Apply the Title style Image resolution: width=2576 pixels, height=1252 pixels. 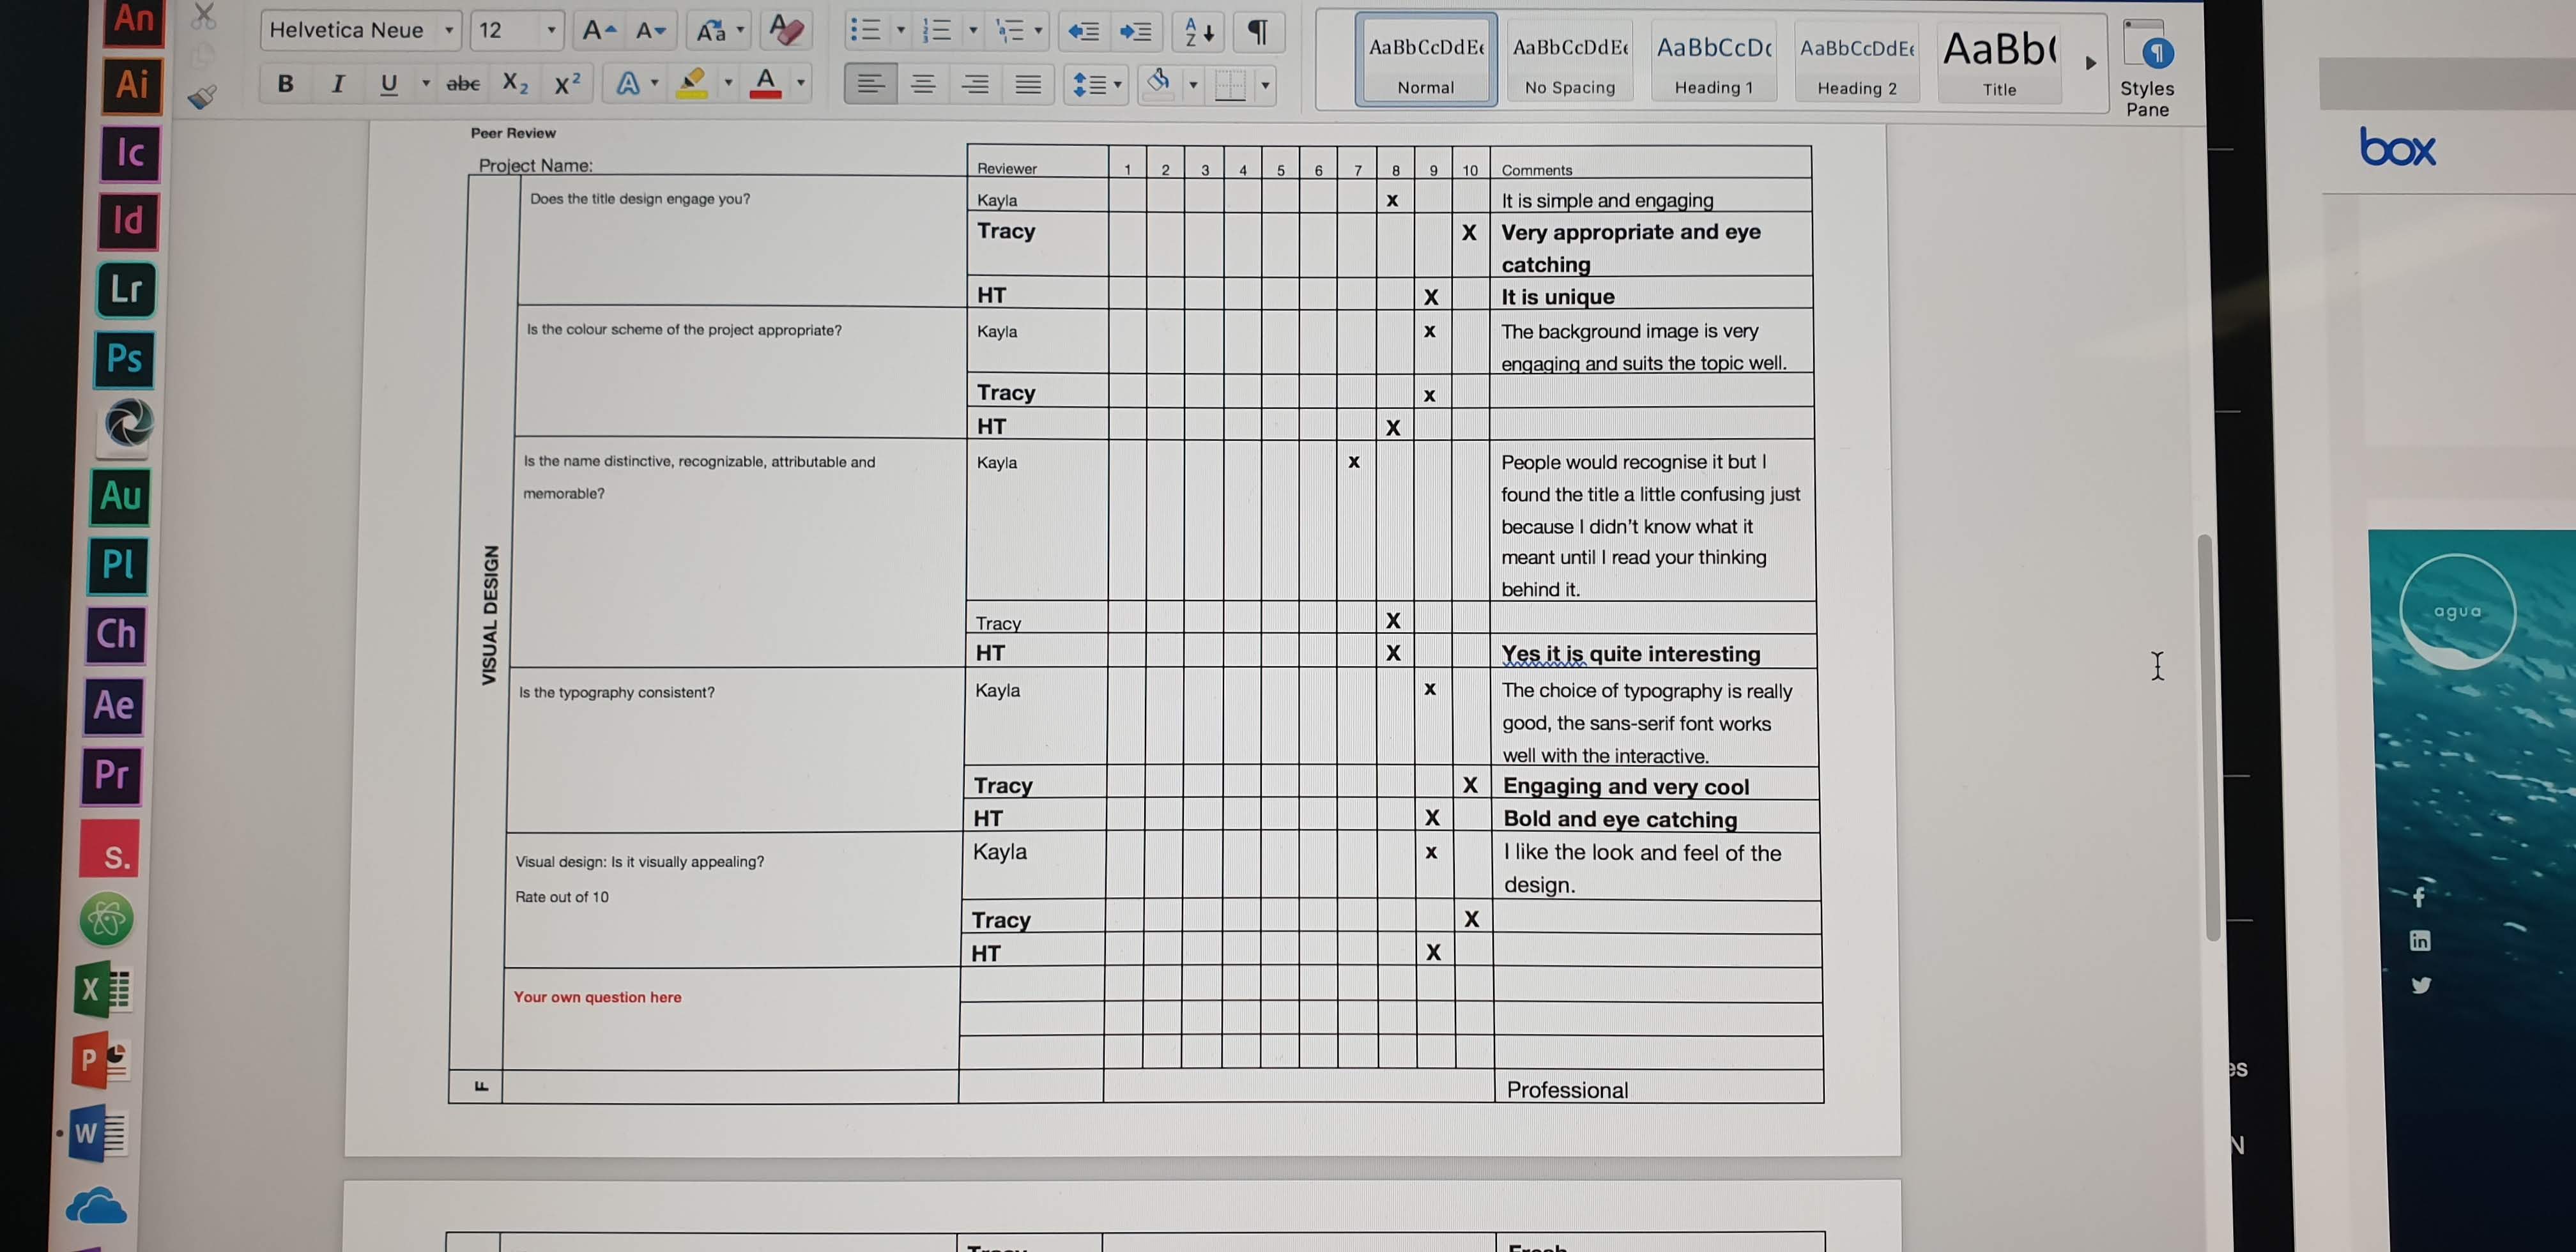[x=1999, y=62]
